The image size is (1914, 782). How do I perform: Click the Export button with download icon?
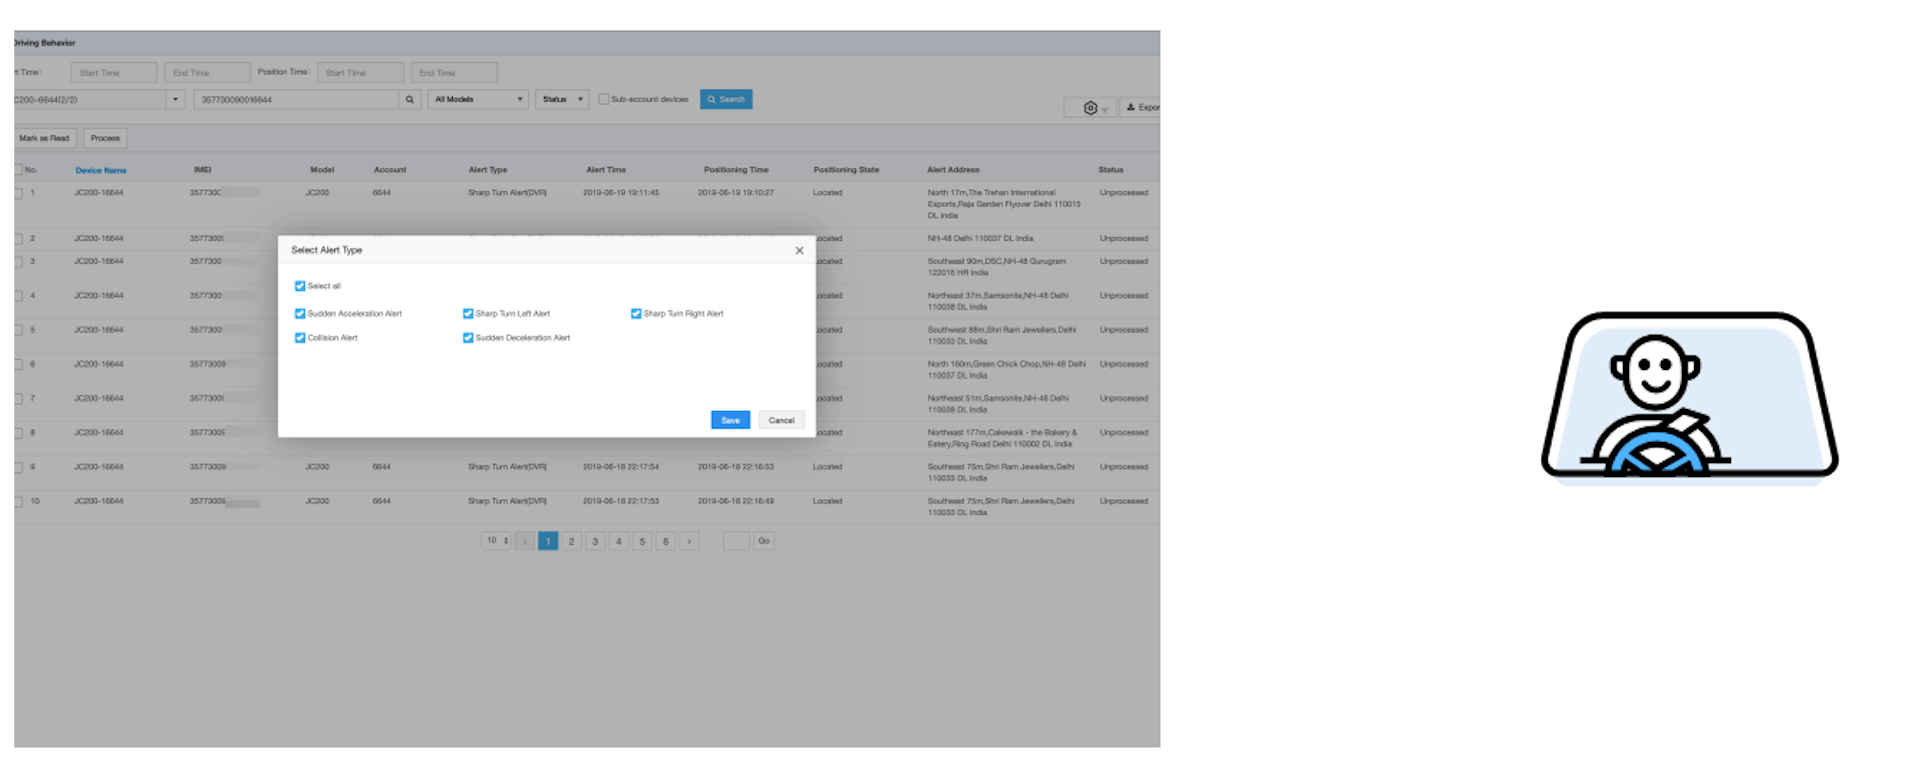click(x=1141, y=107)
